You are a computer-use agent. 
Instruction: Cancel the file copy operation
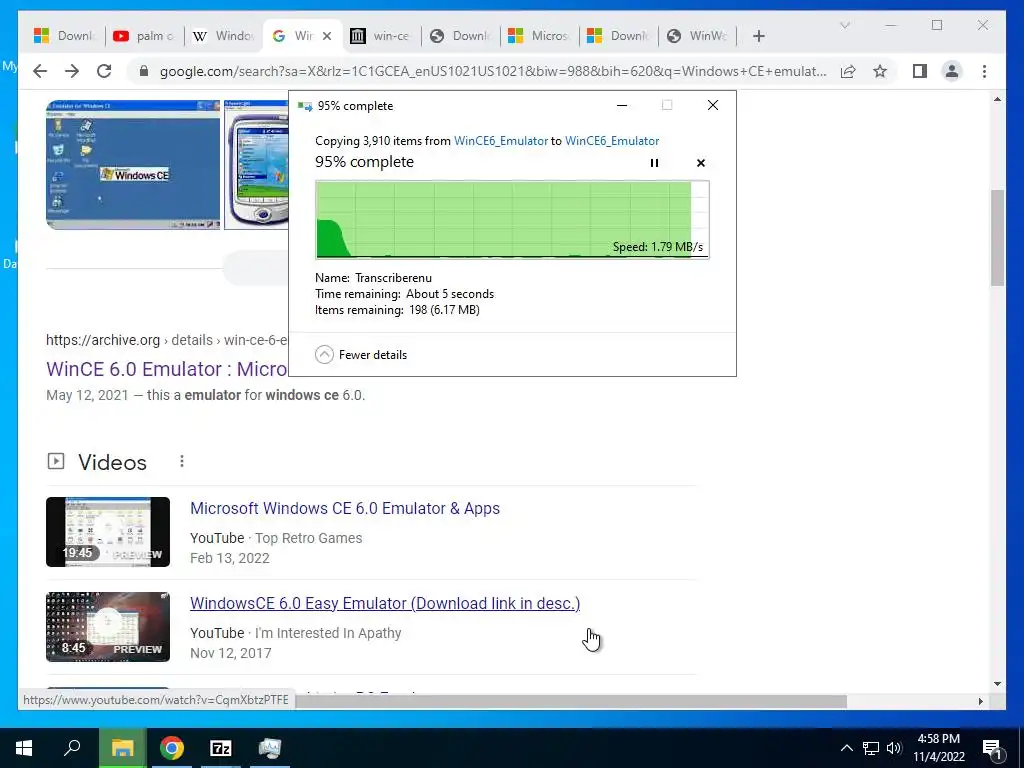pyautogui.click(x=701, y=163)
